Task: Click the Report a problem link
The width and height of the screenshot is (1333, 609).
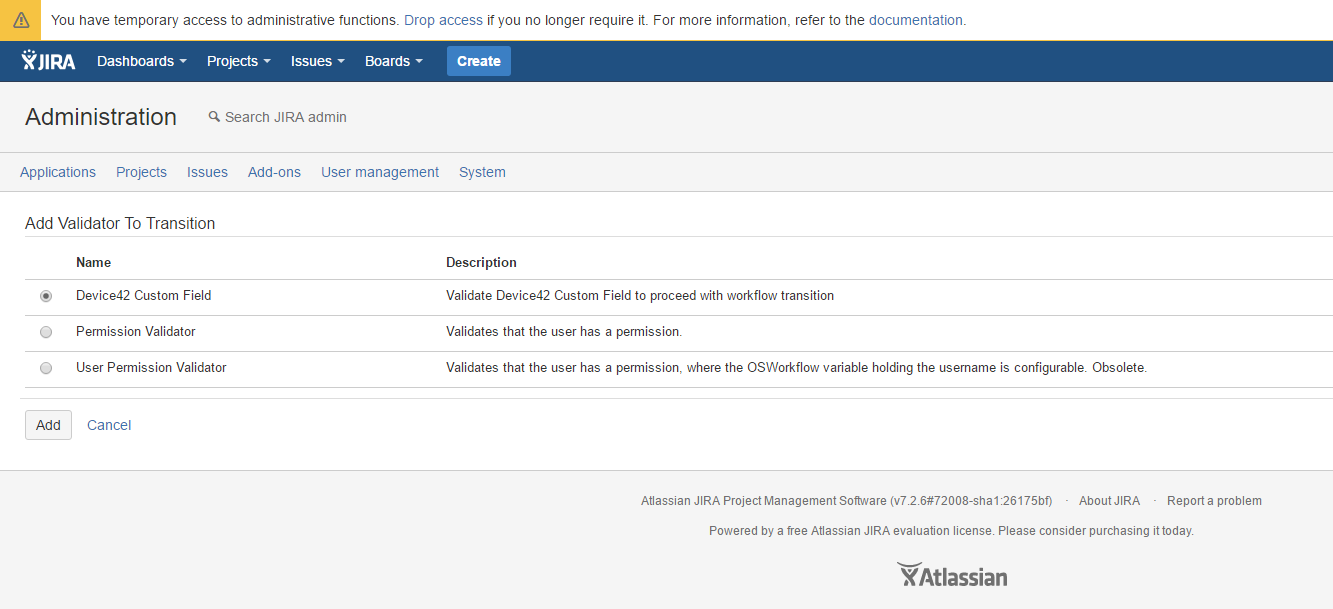Action: (x=1214, y=501)
